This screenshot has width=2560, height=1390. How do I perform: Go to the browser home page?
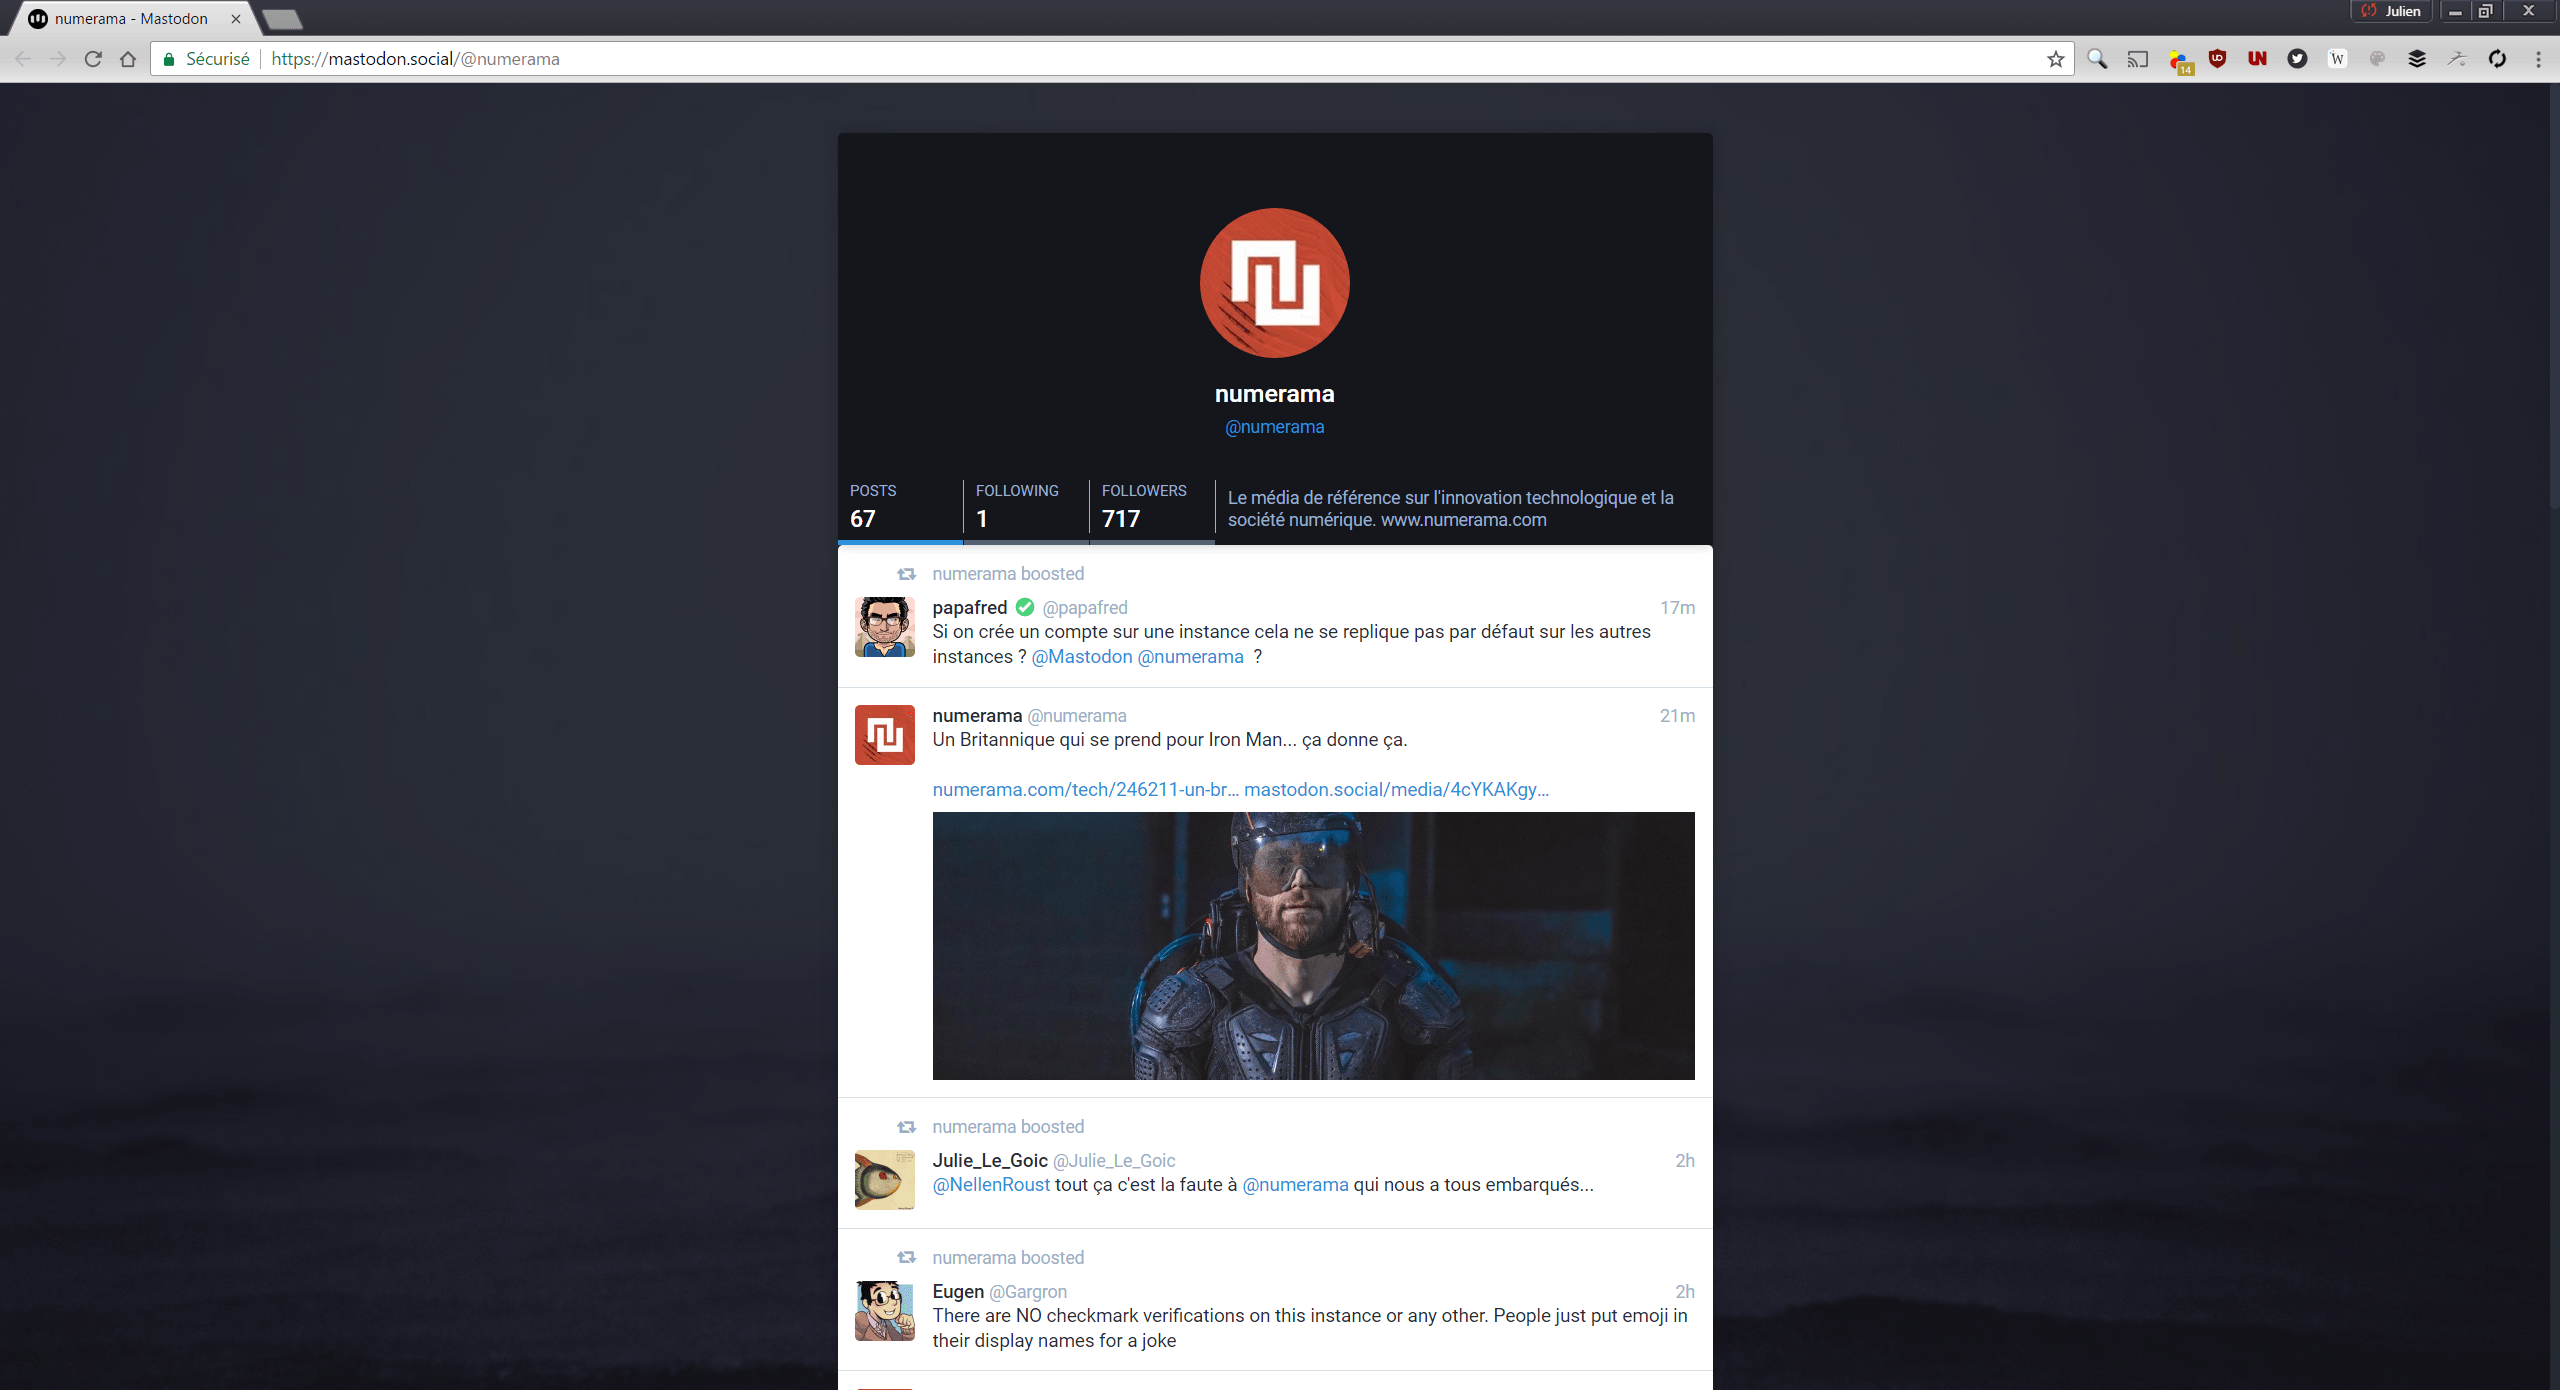(x=128, y=59)
